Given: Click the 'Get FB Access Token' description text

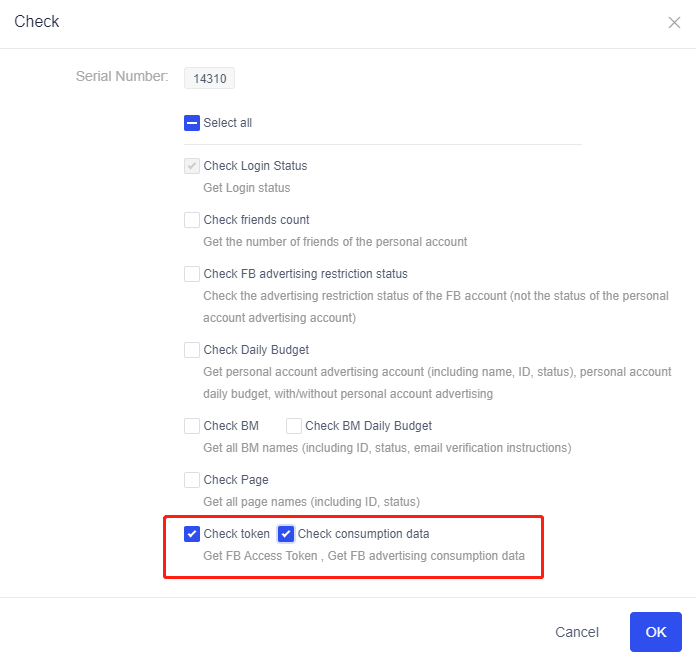Looking at the screenshot, I should [260, 555].
